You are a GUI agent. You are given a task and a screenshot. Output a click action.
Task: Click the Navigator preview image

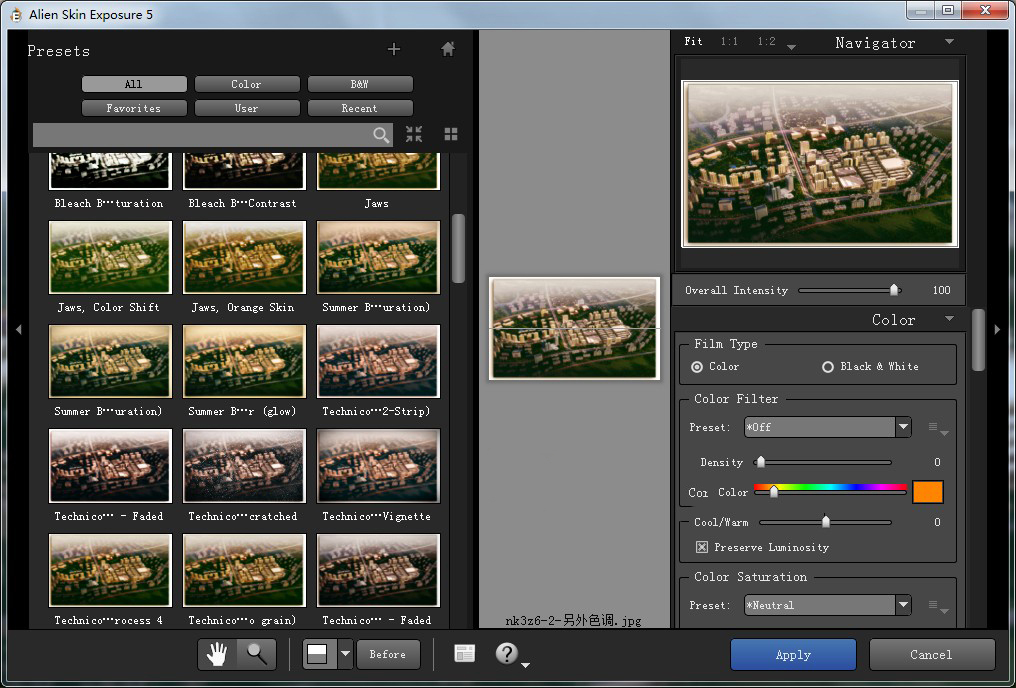[x=820, y=164]
